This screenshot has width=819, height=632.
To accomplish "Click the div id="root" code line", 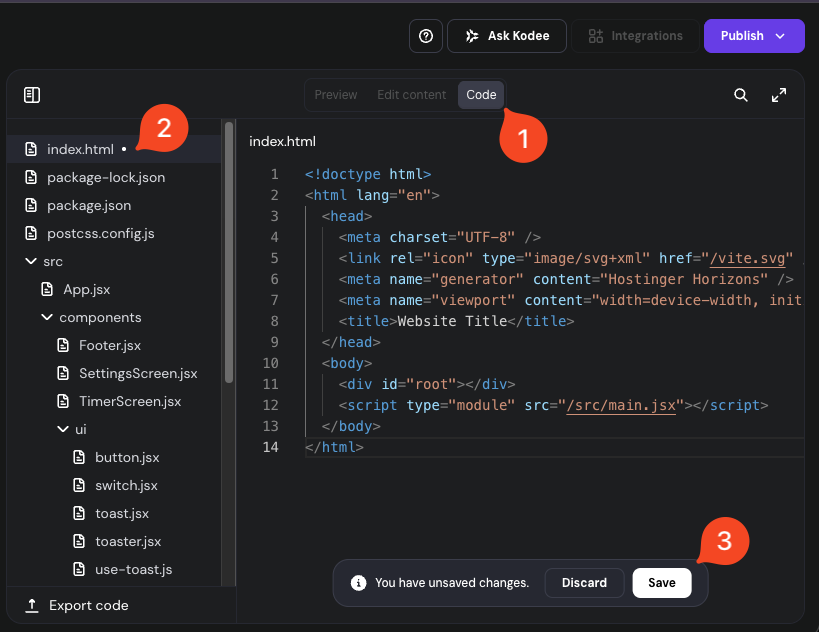I will click(427, 384).
